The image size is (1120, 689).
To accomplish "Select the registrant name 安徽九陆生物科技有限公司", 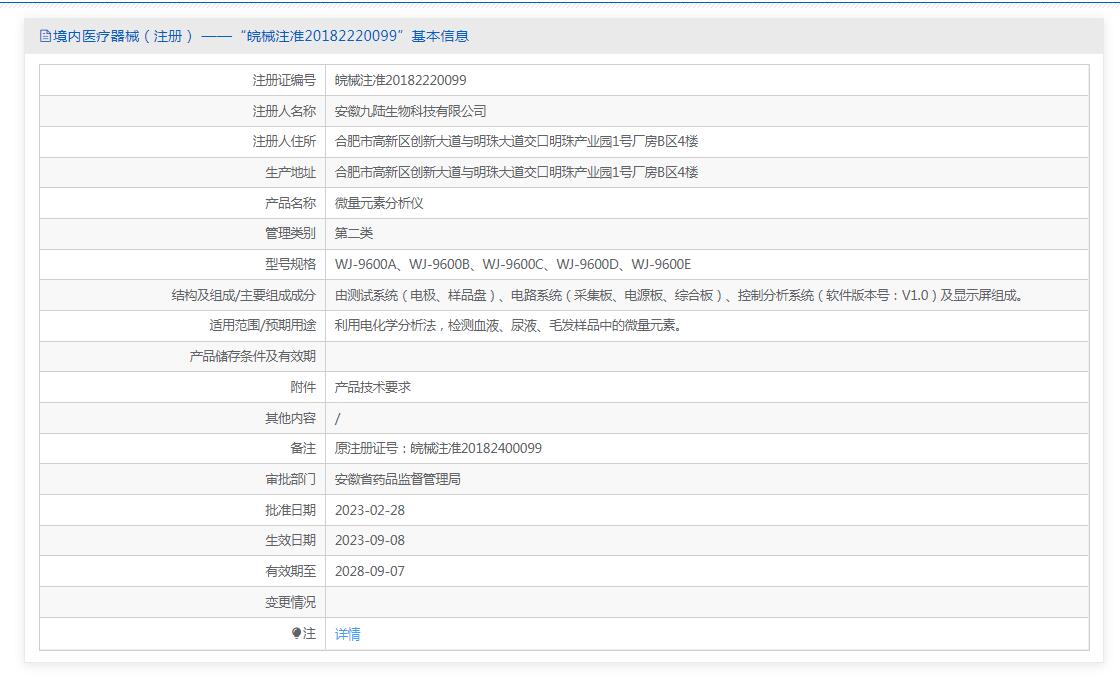I will 410,111.
